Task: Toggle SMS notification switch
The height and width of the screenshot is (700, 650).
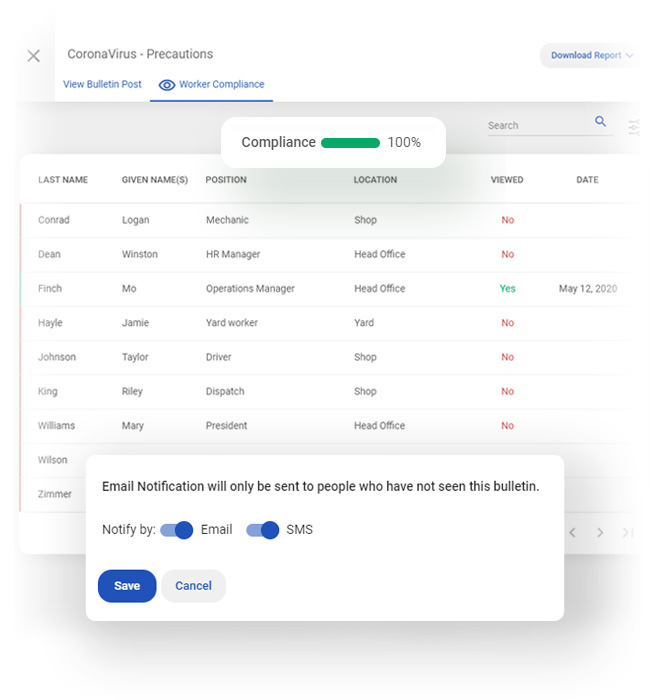Action: 262,530
